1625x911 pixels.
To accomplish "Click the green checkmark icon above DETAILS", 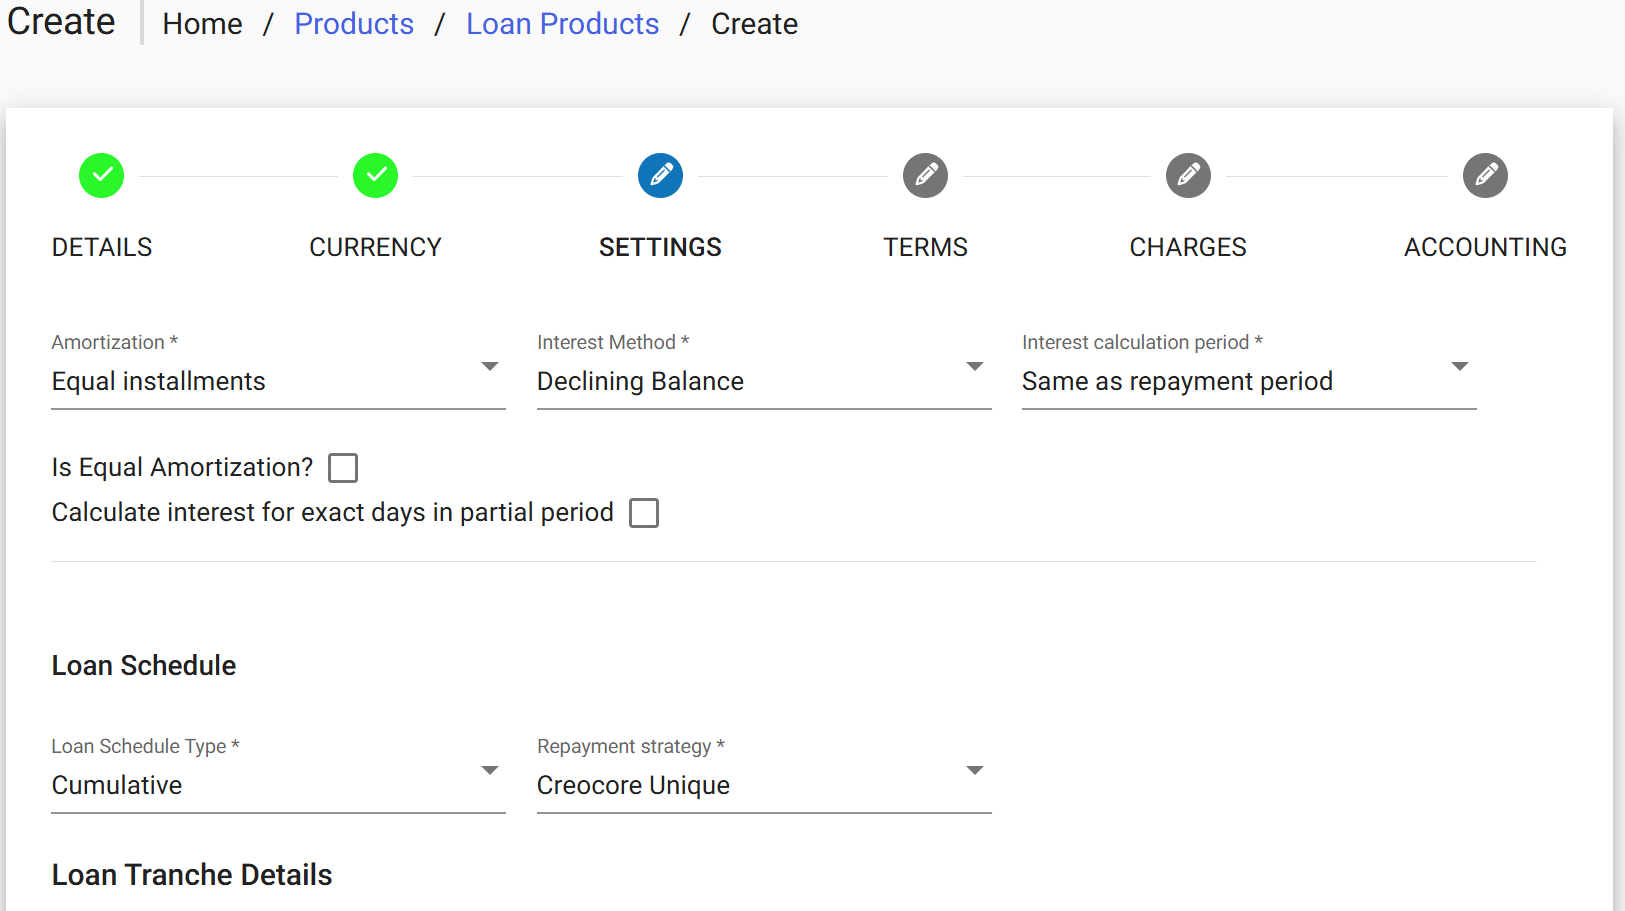I will point(102,176).
